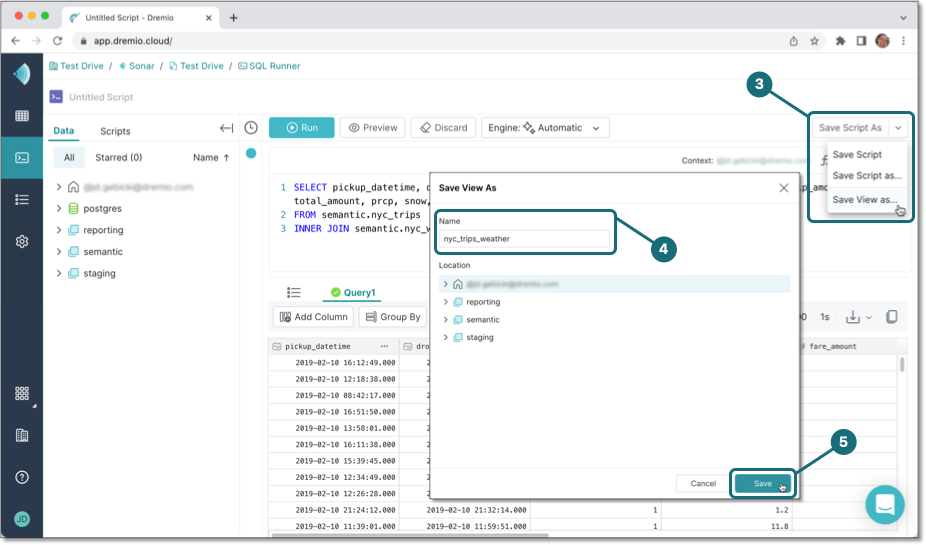Image resolution: width=926 pixels, height=545 pixels.
Task: Open the SQL Runner icon in sidebar
Action: [x=21, y=157]
